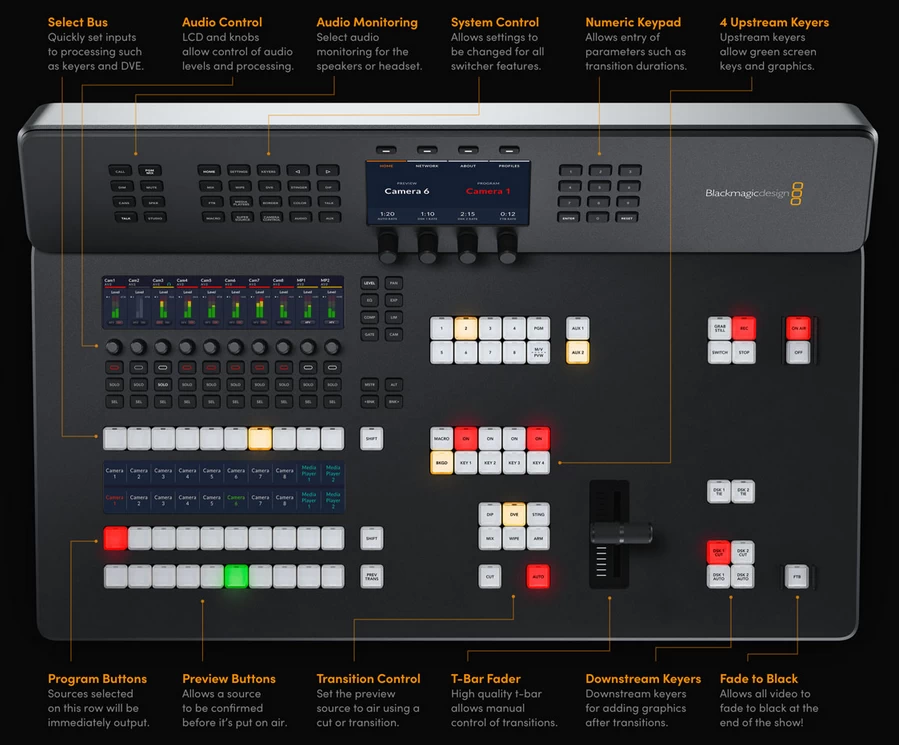The width and height of the screenshot is (899, 745).
Task: Select the DVE transition style
Action: tap(515, 514)
